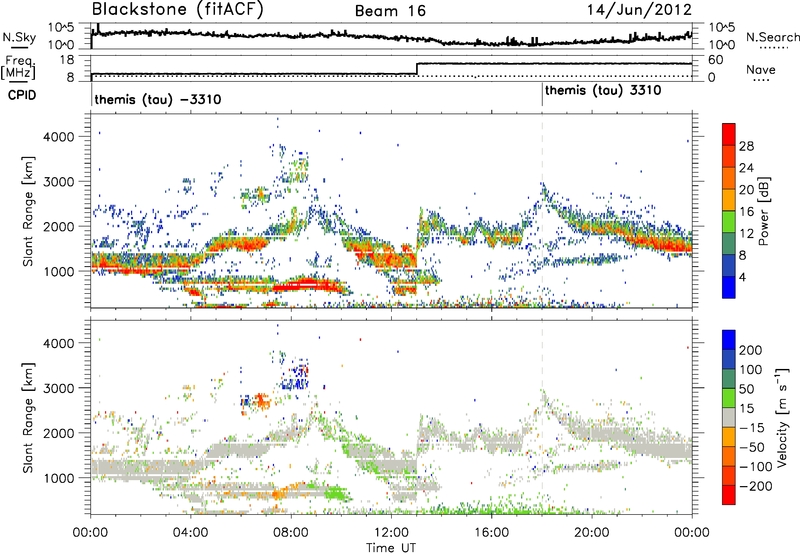
Task: Pick the orange 20–24 dB Power colorbar segment
Action: 729,178
